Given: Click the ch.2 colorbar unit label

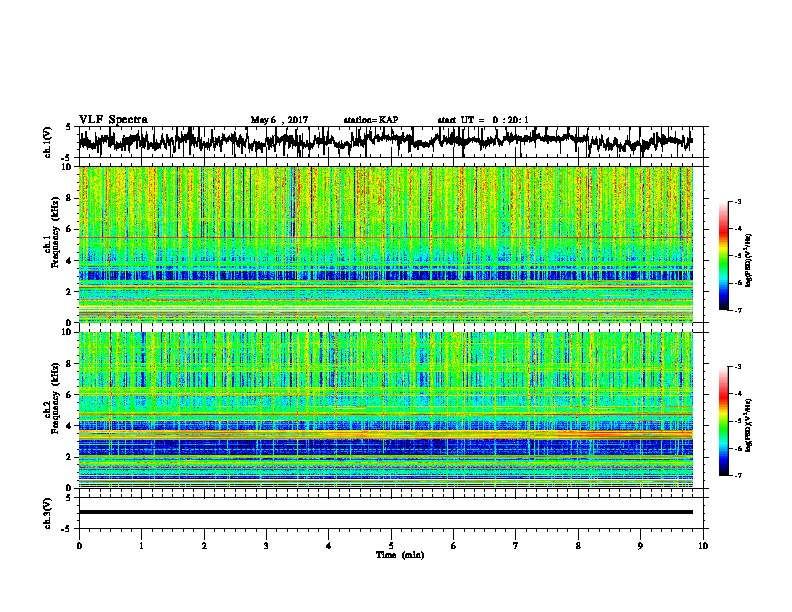Looking at the screenshot, I should point(749,425).
